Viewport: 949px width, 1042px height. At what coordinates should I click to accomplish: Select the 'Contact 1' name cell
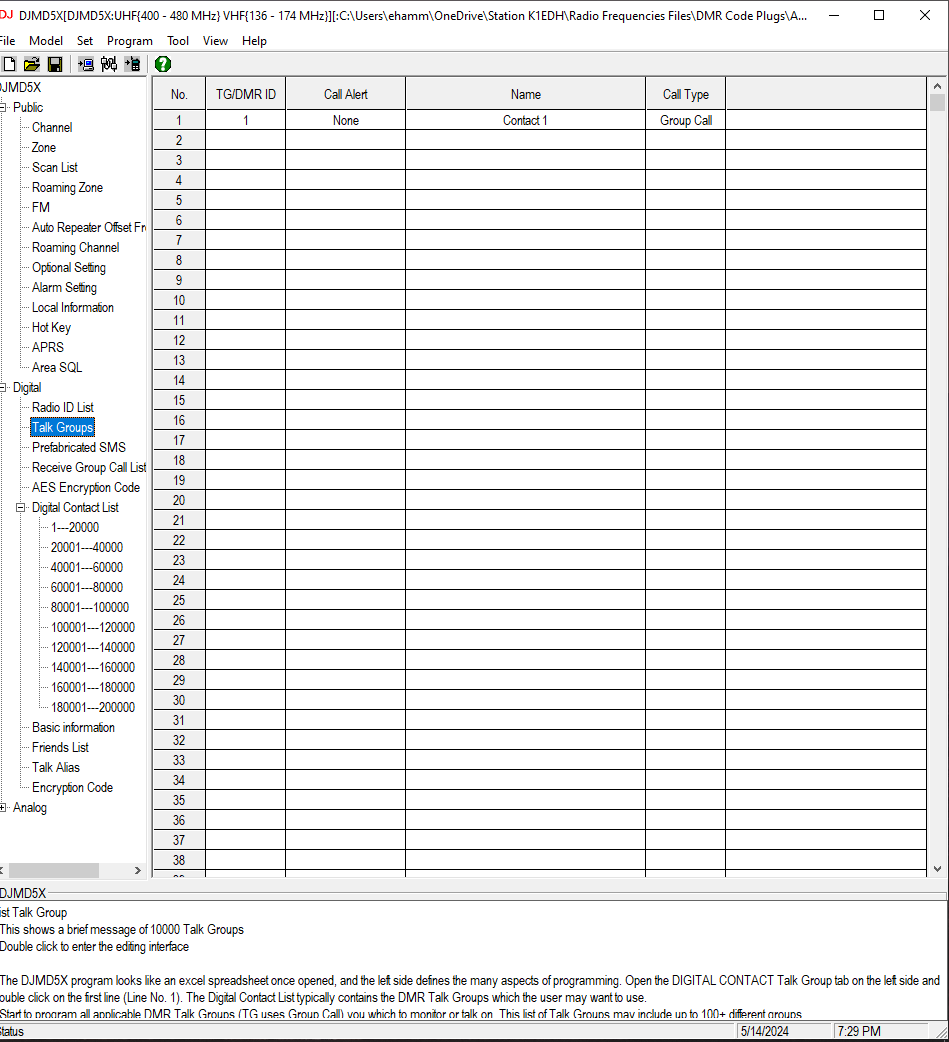pos(525,120)
